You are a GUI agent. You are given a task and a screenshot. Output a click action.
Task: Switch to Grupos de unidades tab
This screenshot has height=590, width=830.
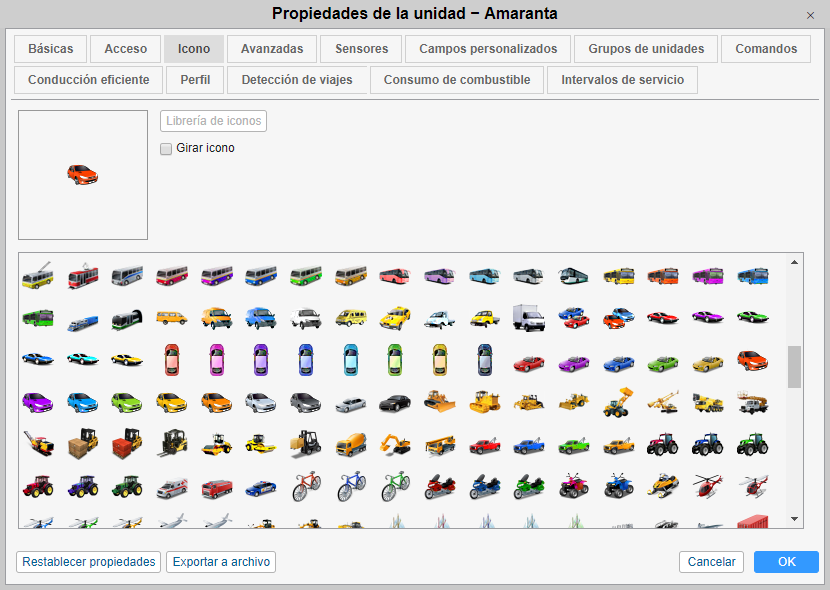(x=646, y=49)
